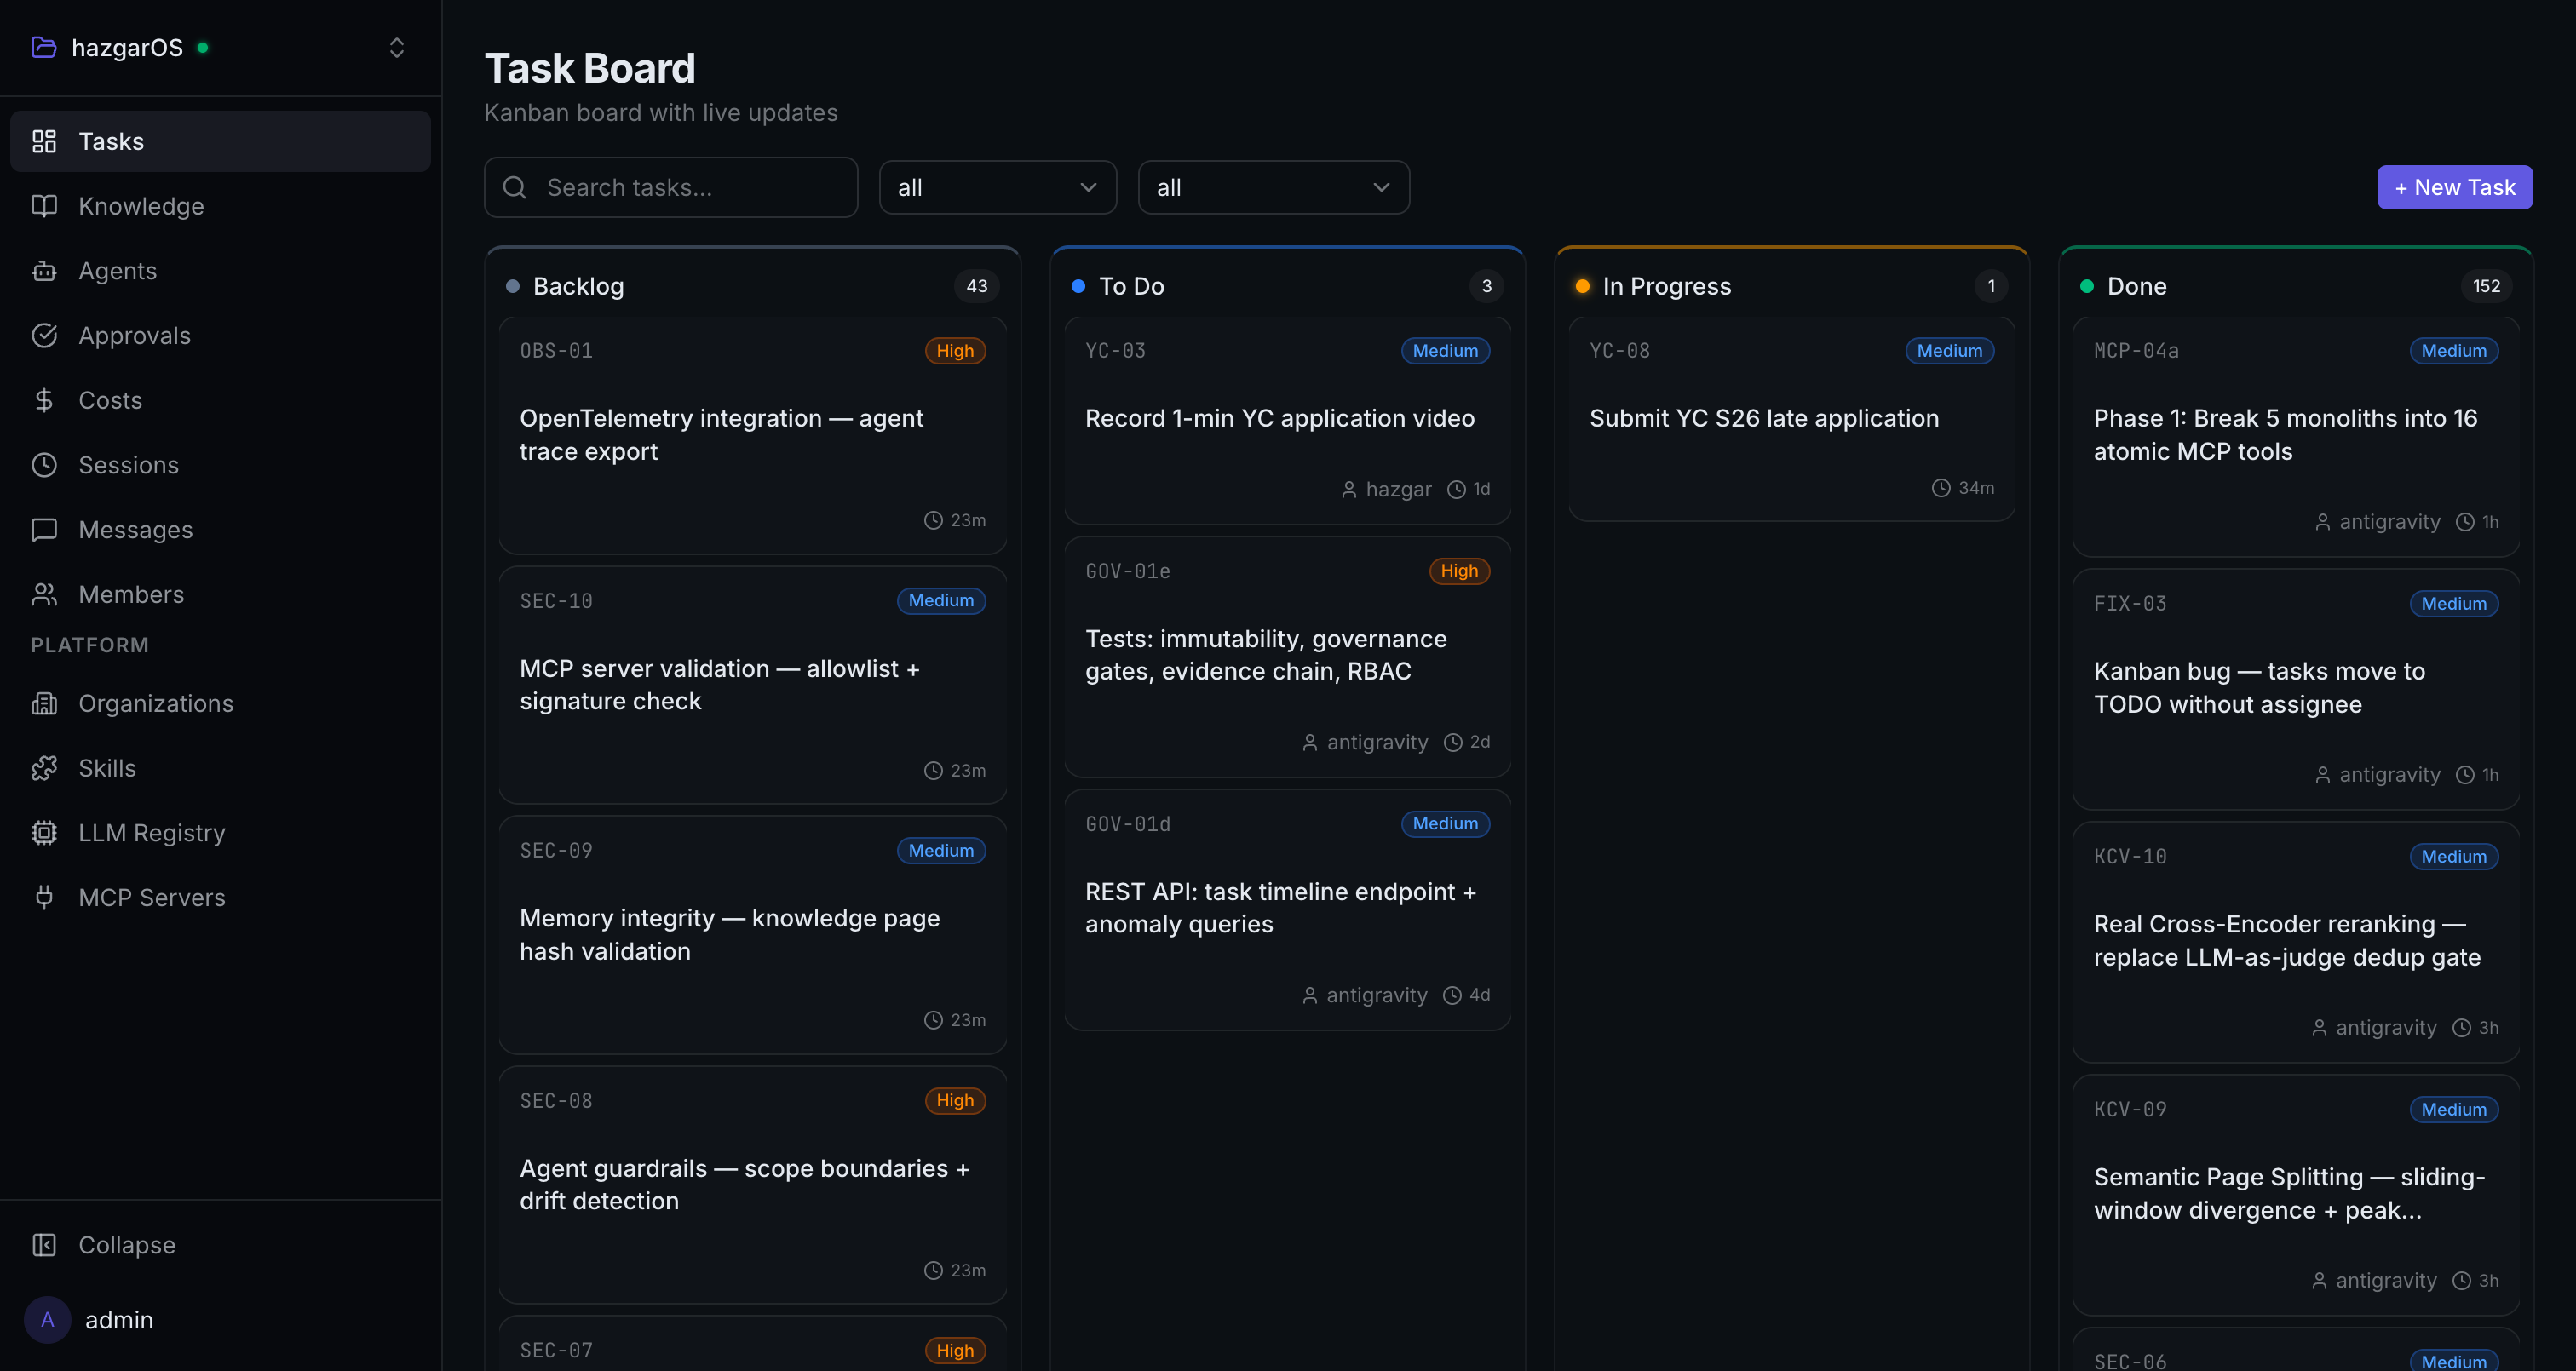Click the MCP Servers plug icon
This screenshot has height=1371, width=2576.
pyautogui.click(x=44, y=898)
